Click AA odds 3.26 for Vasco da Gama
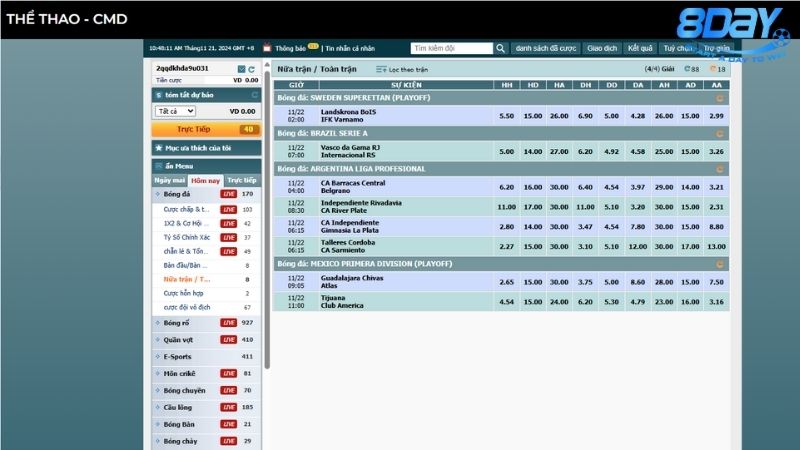This screenshot has width=800, height=450. (x=716, y=152)
